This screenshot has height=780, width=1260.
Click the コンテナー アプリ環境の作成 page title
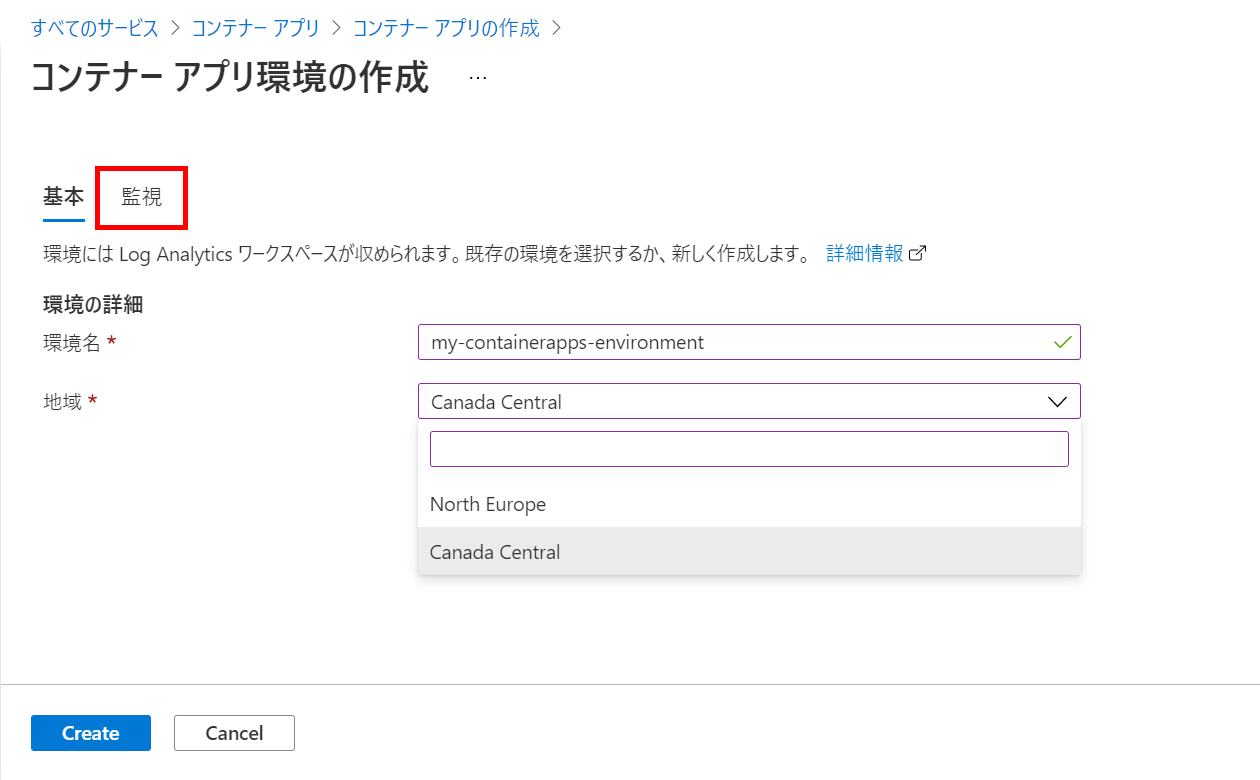click(230, 78)
